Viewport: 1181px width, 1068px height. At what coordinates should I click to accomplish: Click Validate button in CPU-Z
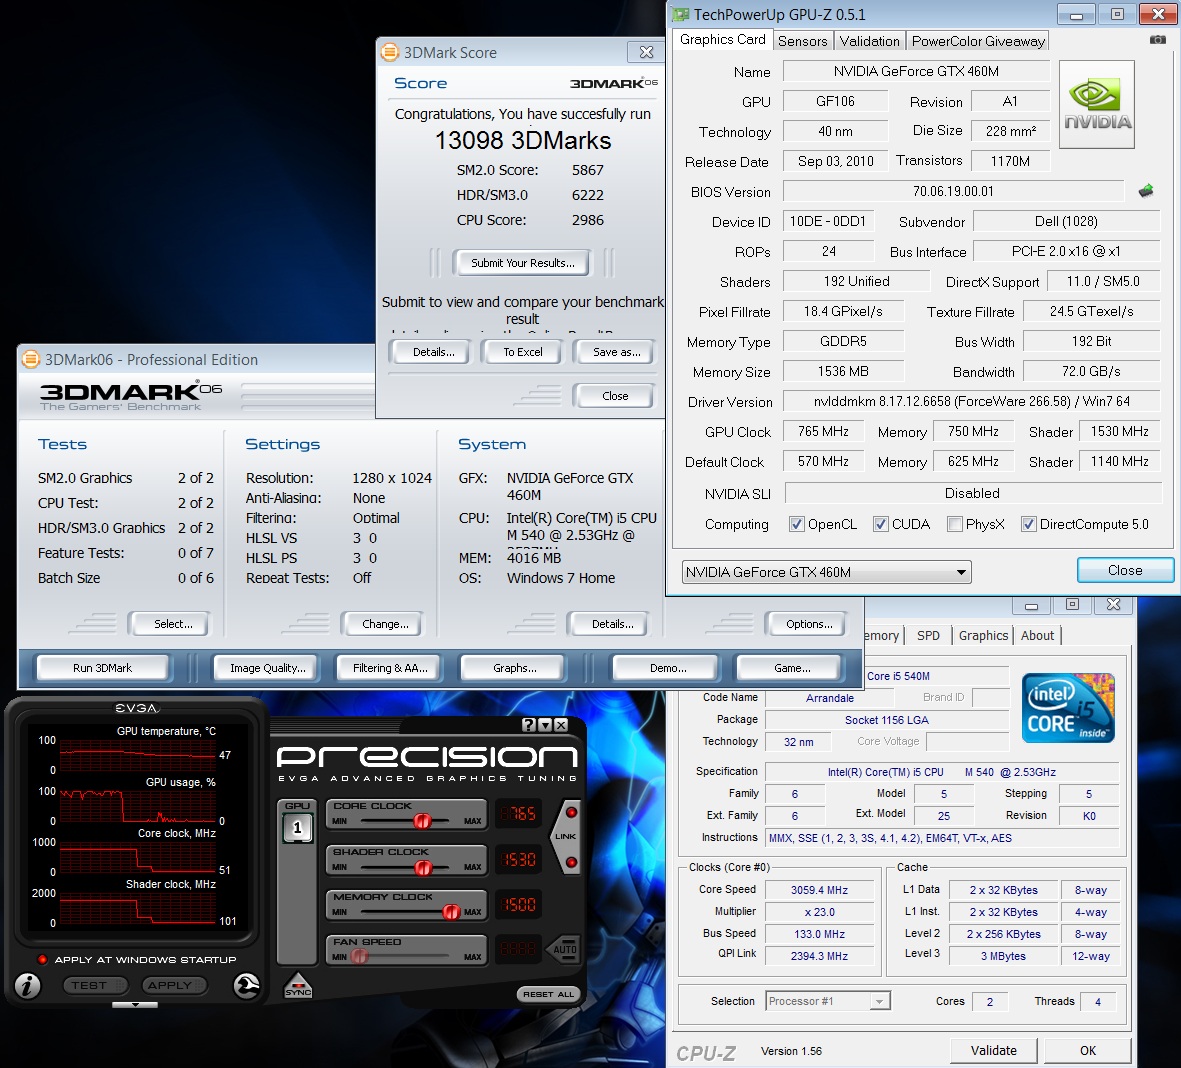click(993, 1051)
